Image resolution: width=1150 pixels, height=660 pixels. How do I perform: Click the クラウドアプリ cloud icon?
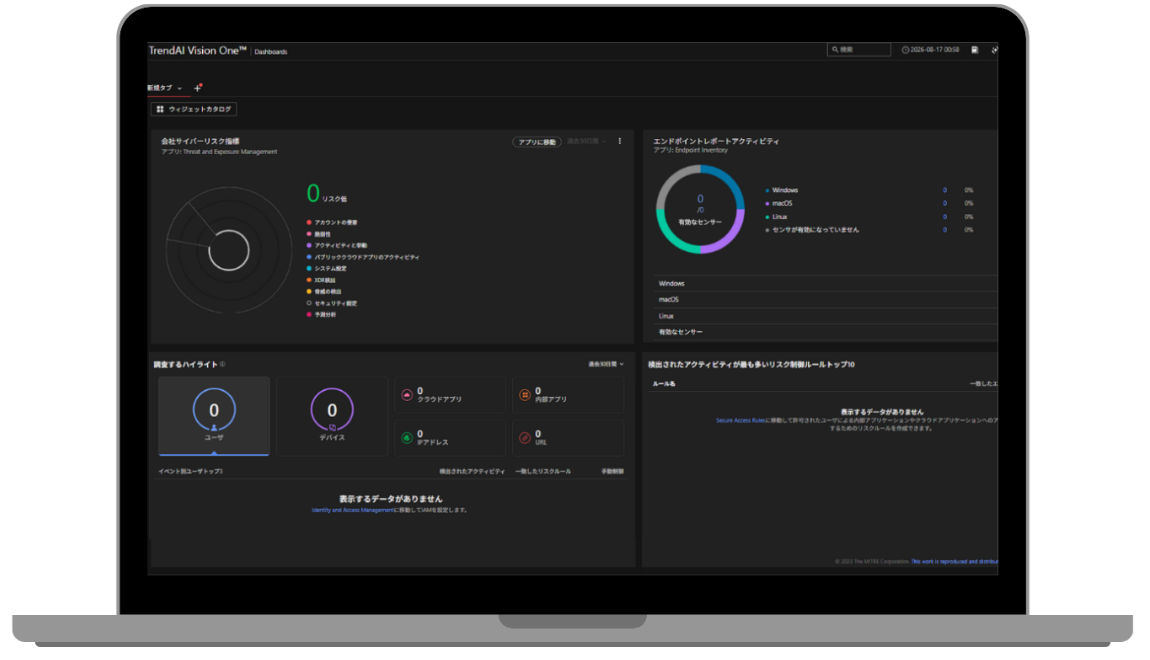tap(407, 395)
